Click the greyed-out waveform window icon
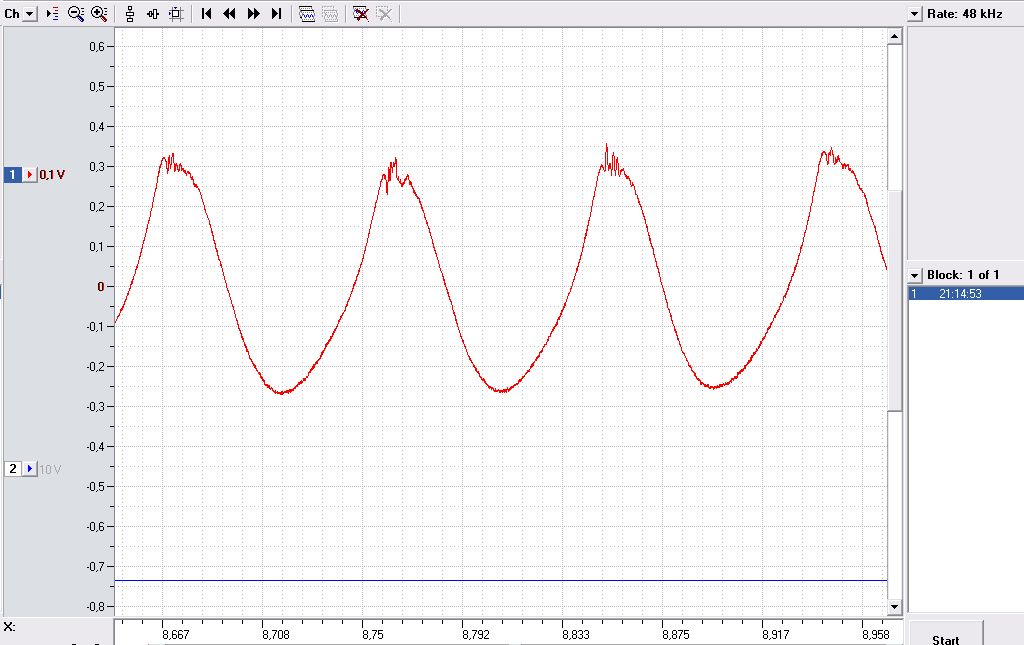 coord(330,14)
